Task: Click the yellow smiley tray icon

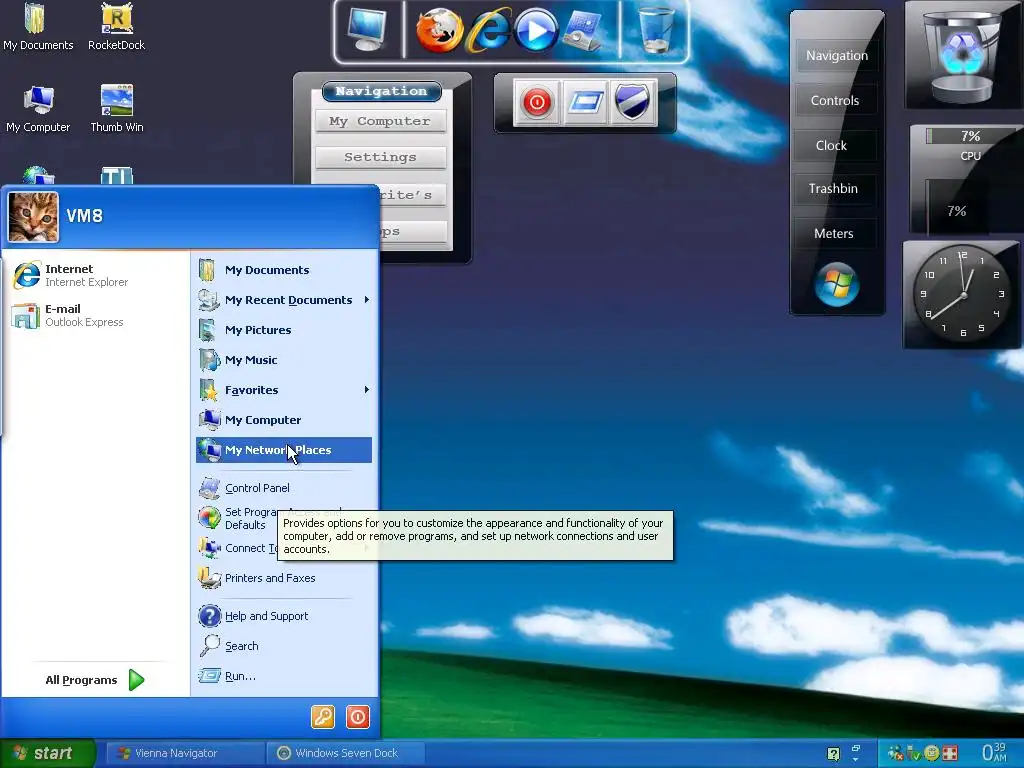Action: pyautogui.click(x=933, y=753)
